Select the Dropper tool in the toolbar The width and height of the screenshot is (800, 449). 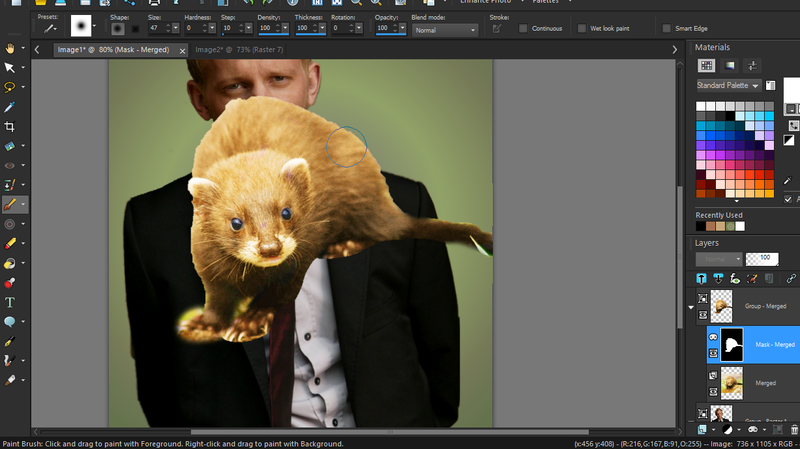click(10, 107)
